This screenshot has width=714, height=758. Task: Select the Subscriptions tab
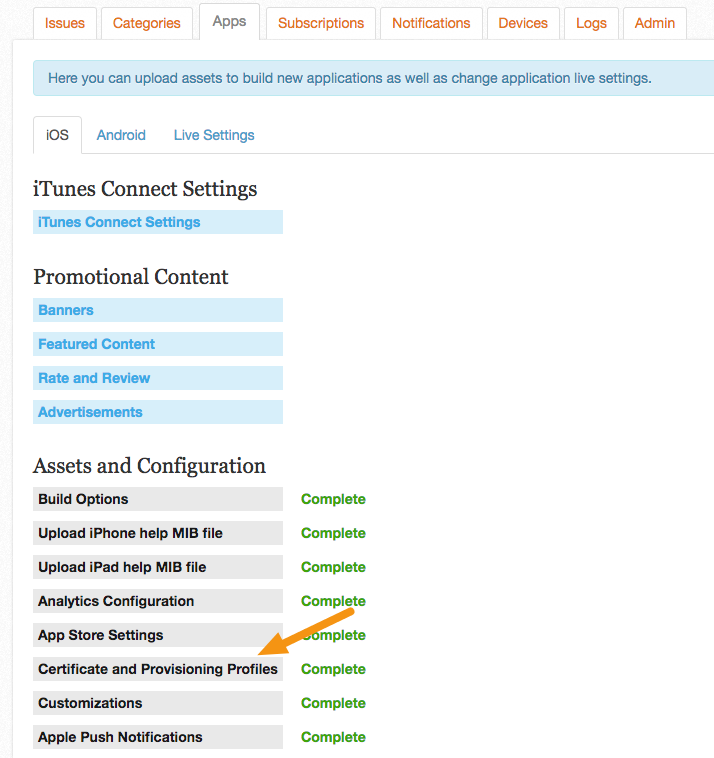pos(321,23)
